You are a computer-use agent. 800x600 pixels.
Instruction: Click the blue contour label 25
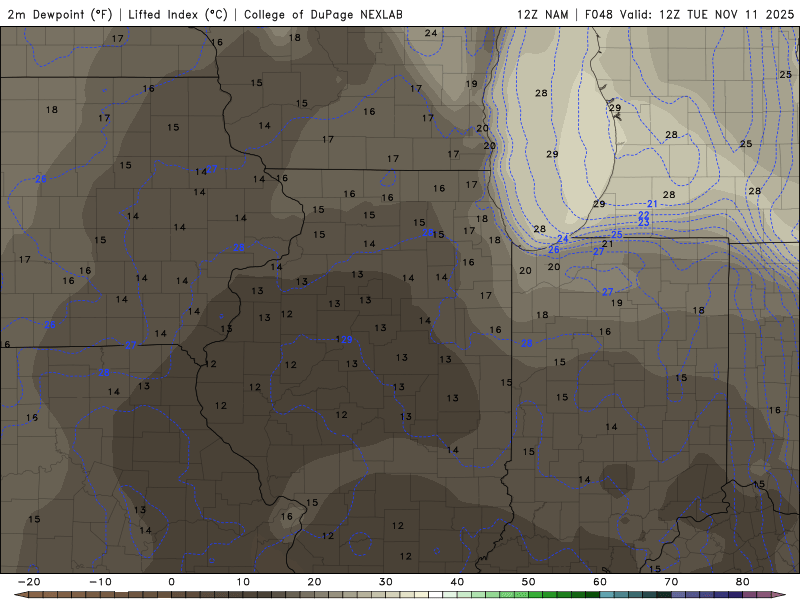(x=617, y=235)
